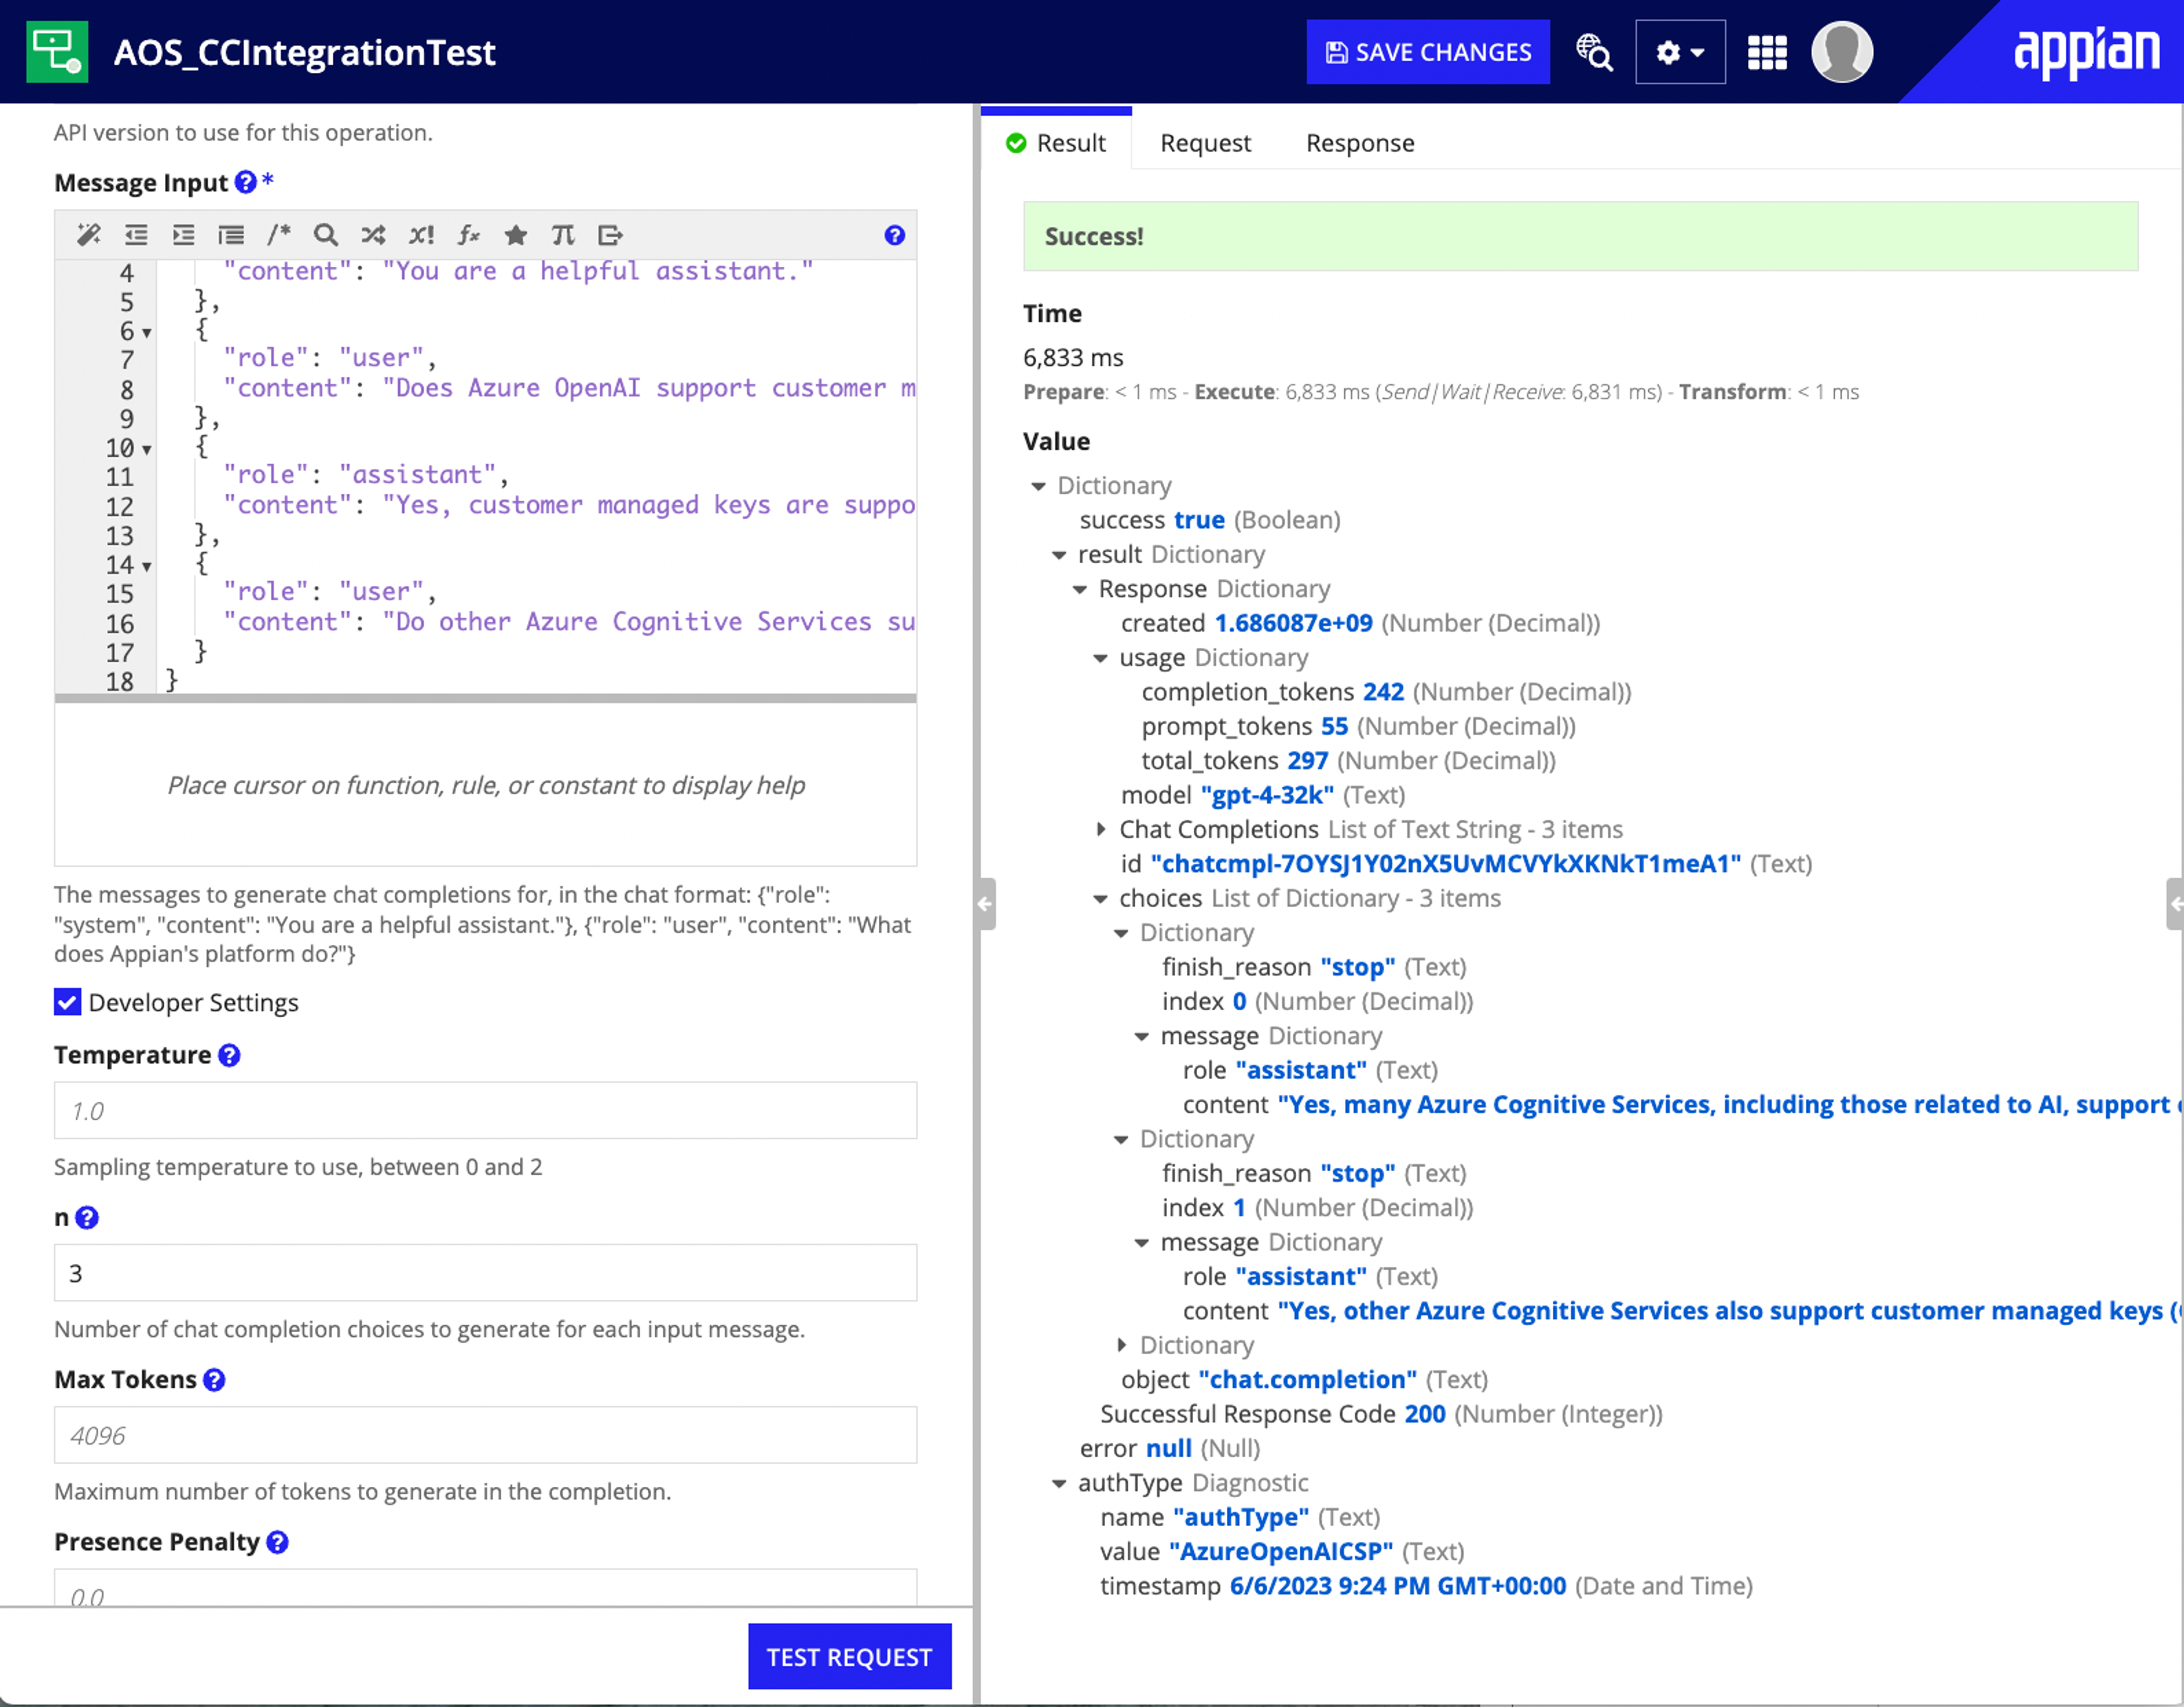Open help tooltip for Temperature
The height and width of the screenshot is (1707, 2184).
coord(229,1055)
